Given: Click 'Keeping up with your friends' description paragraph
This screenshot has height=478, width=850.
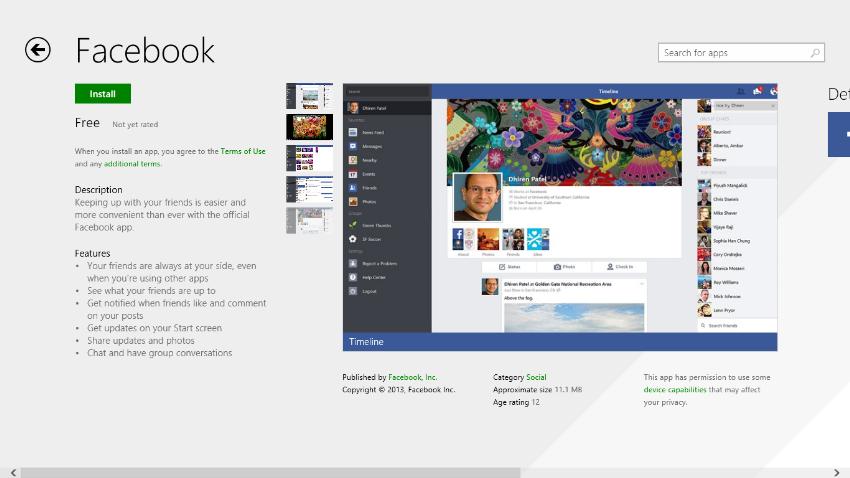Looking at the screenshot, I should point(162,215).
